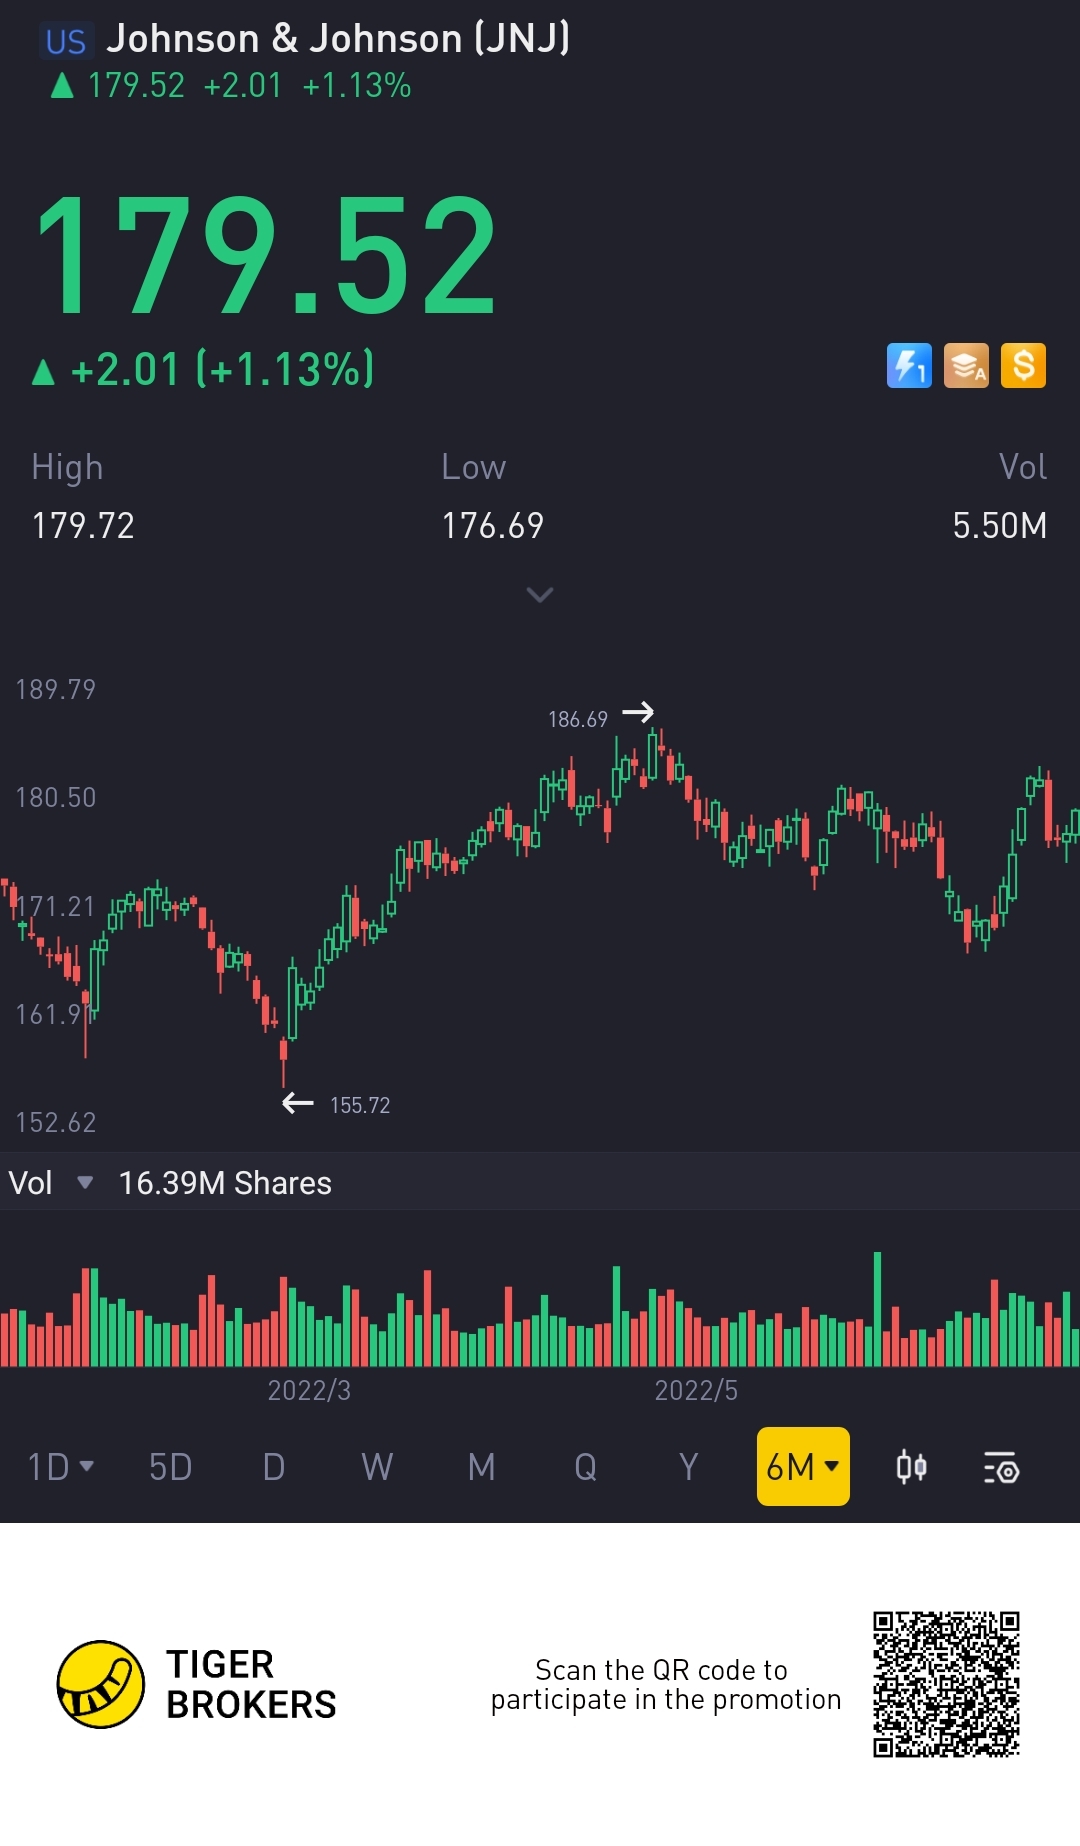
Task: Tap the yellow dollar sign icon
Action: tap(1023, 365)
